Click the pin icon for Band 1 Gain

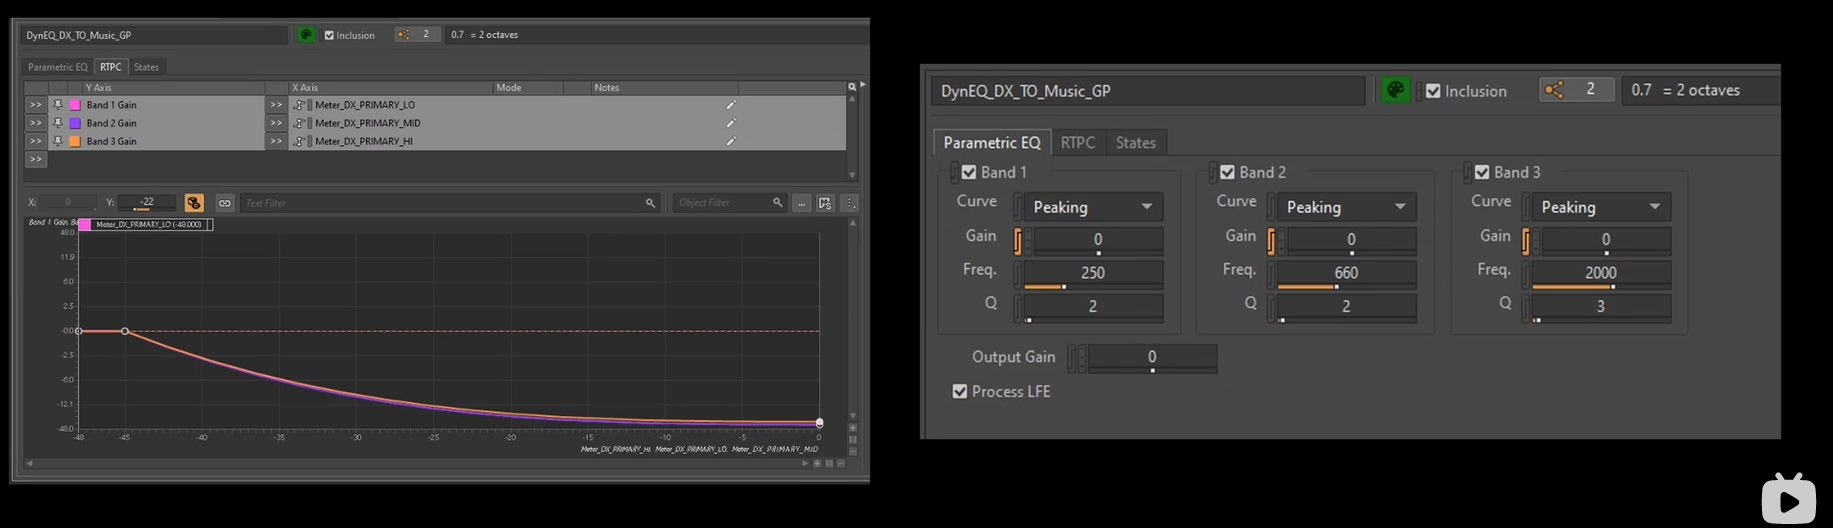click(58, 105)
